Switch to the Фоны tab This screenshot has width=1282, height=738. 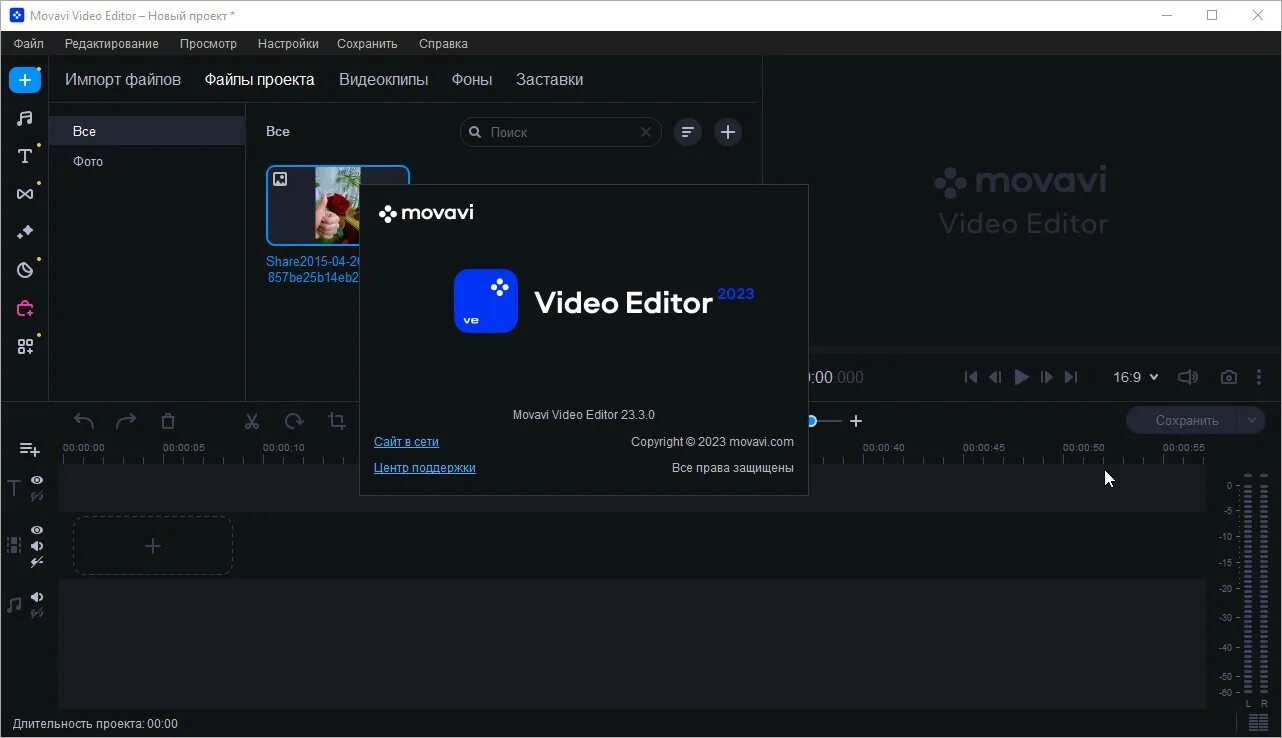tap(472, 80)
